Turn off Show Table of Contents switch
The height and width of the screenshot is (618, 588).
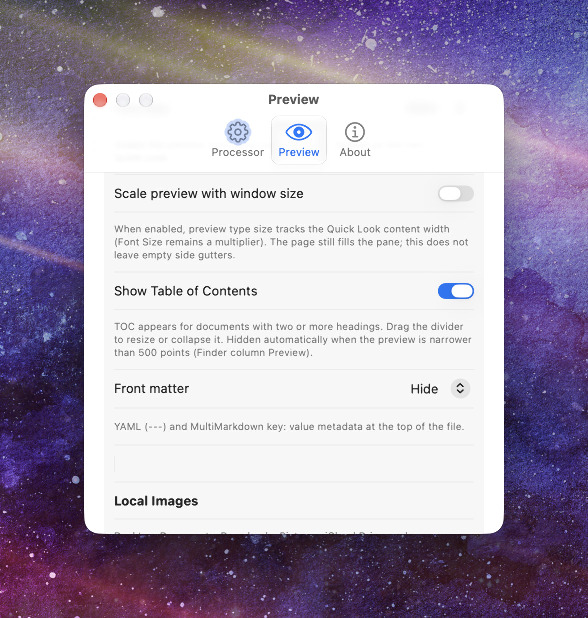pyautogui.click(x=456, y=291)
